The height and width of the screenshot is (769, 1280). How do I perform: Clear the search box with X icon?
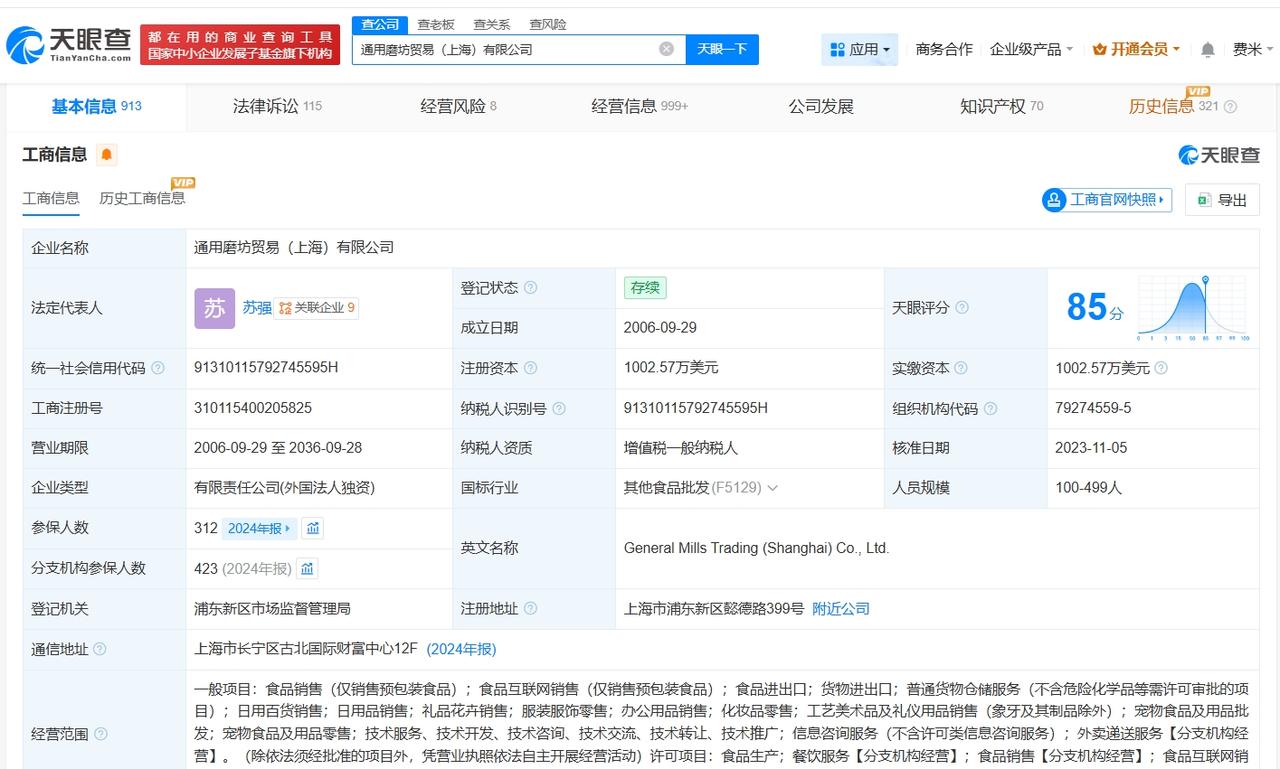[x=666, y=49]
